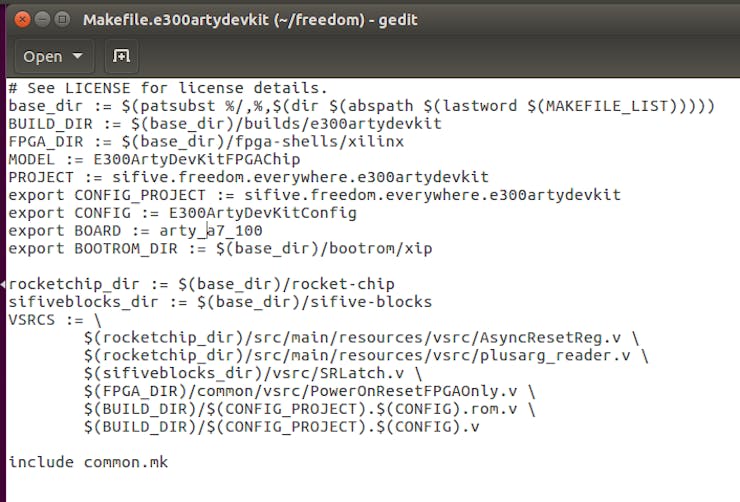Minimize the gedit window

(x=42, y=19)
